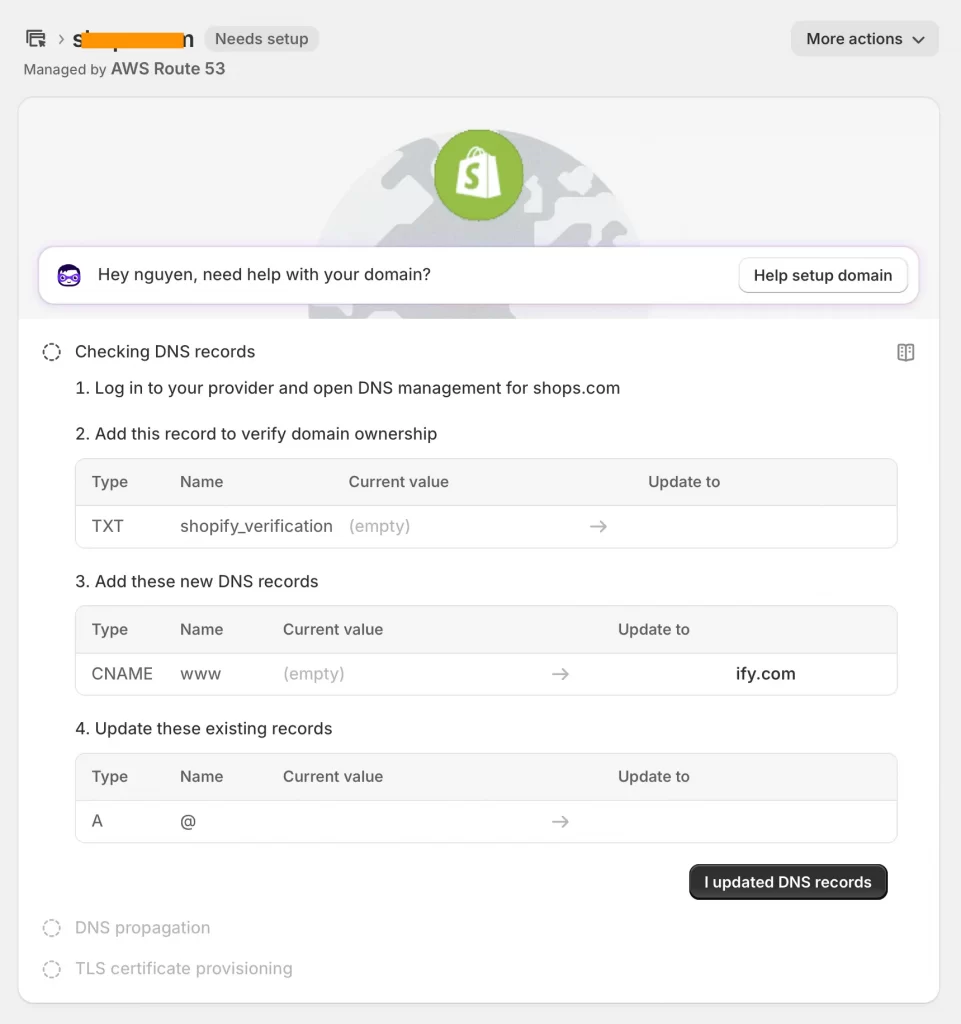Image resolution: width=961 pixels, height=1024 pixels.
Task: Click the AWS Route 53 provider text
Action: point(168,69)
